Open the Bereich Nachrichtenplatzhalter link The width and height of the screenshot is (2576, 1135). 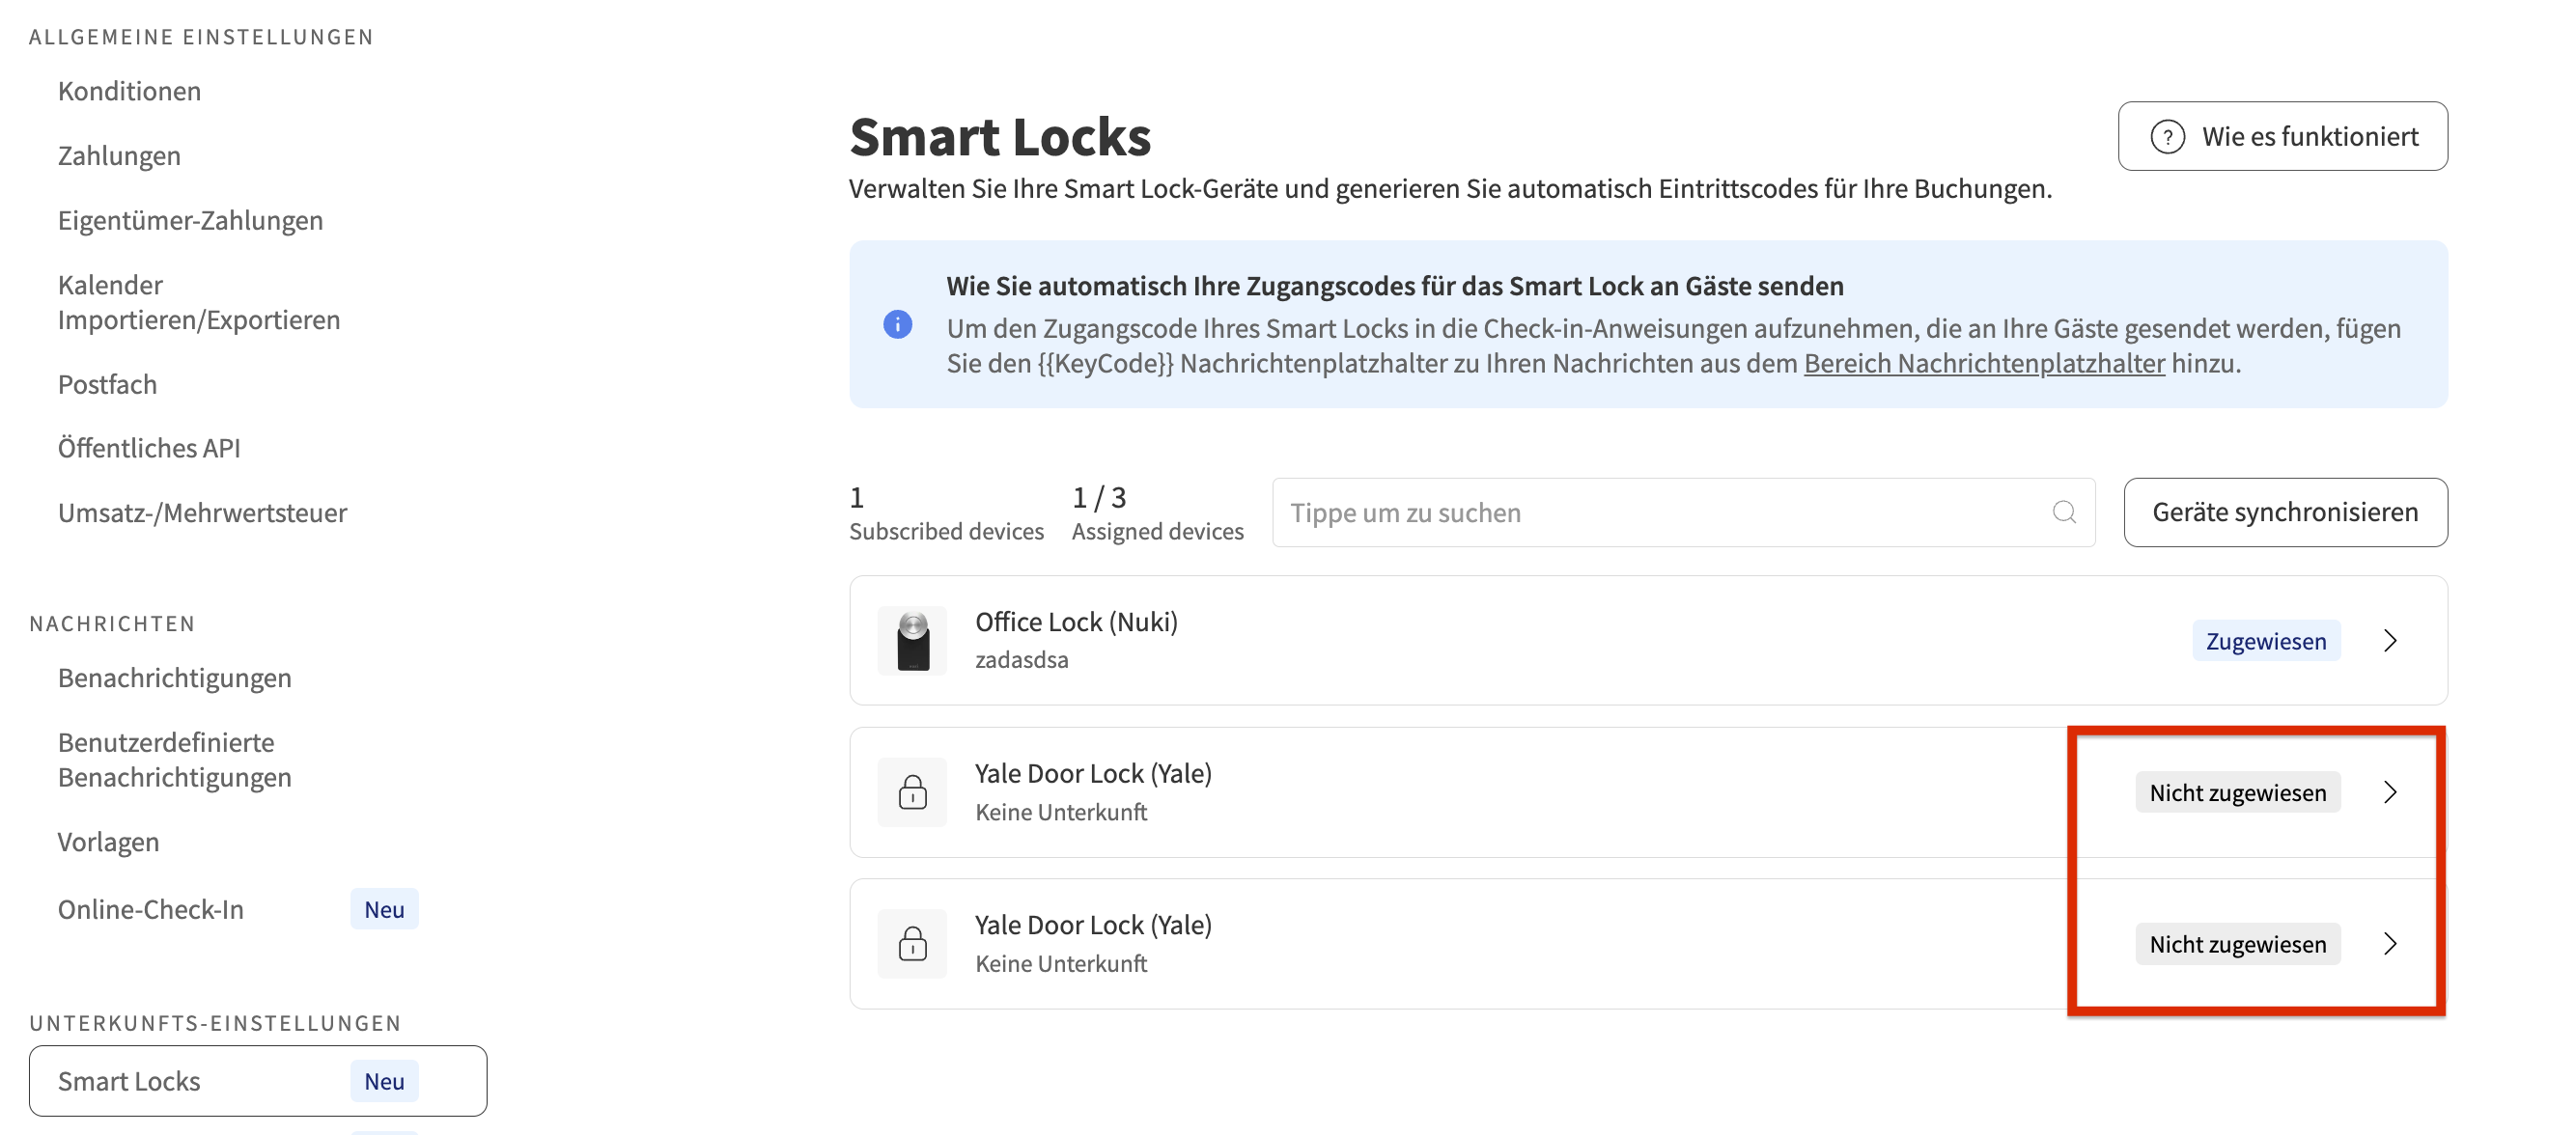pos(1984,363)
